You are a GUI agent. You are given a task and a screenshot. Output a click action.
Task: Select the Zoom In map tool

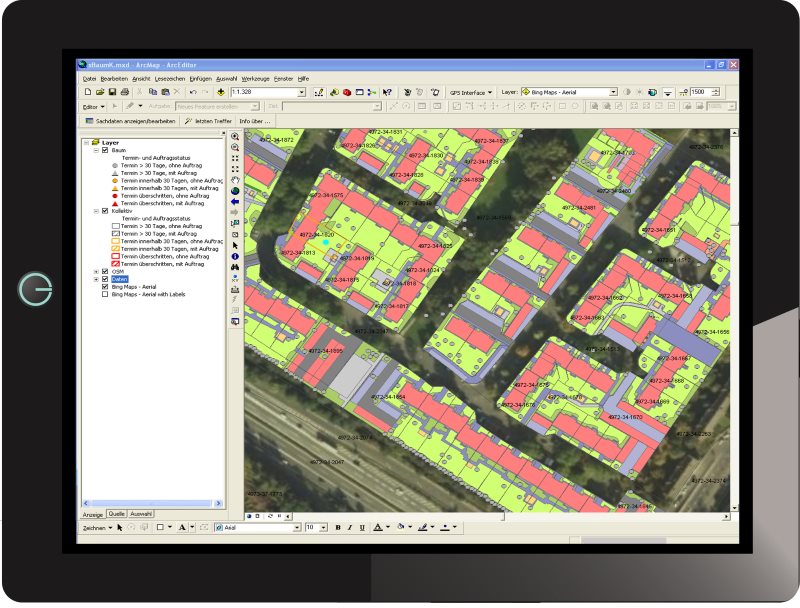(235, 136)
